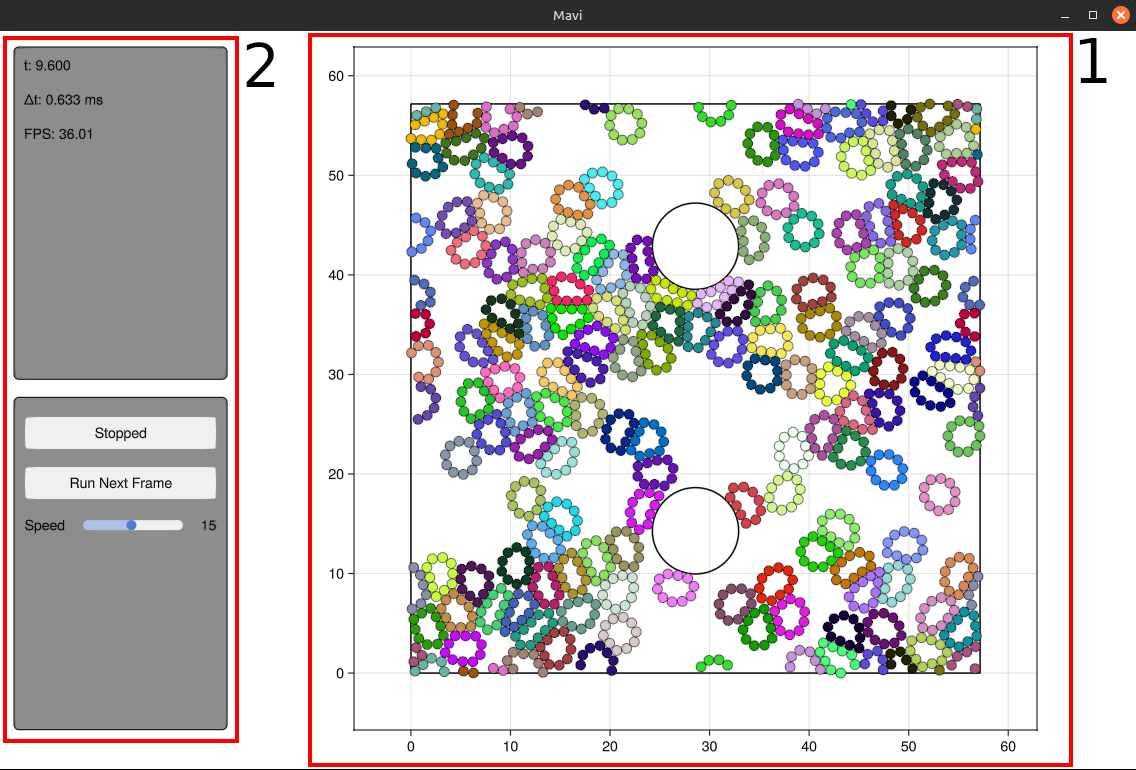Click the Speed value 15 readout
This screenshot has width=1136, height=770.
pos(208,525)
